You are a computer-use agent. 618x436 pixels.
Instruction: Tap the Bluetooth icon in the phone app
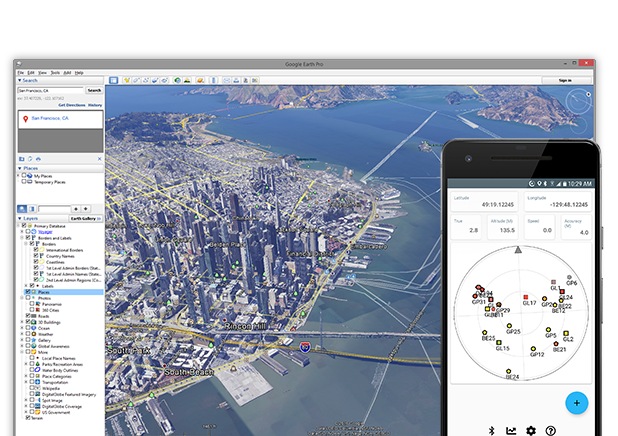(491, 430)
